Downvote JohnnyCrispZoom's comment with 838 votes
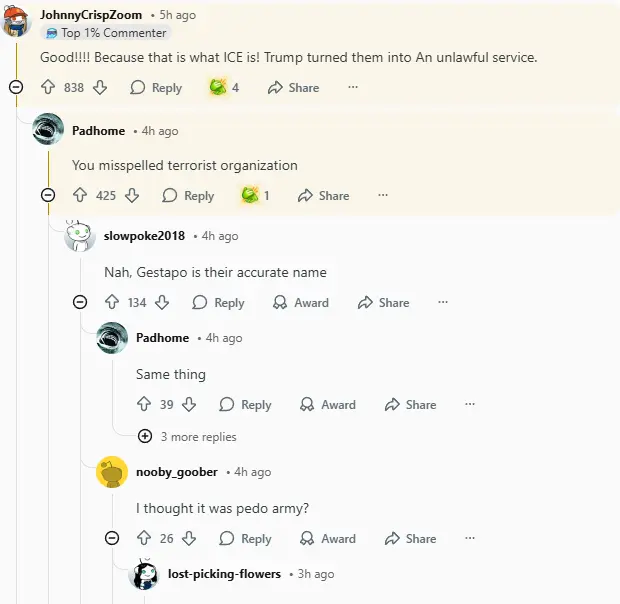The image size is (620, 604). [100, 88]
